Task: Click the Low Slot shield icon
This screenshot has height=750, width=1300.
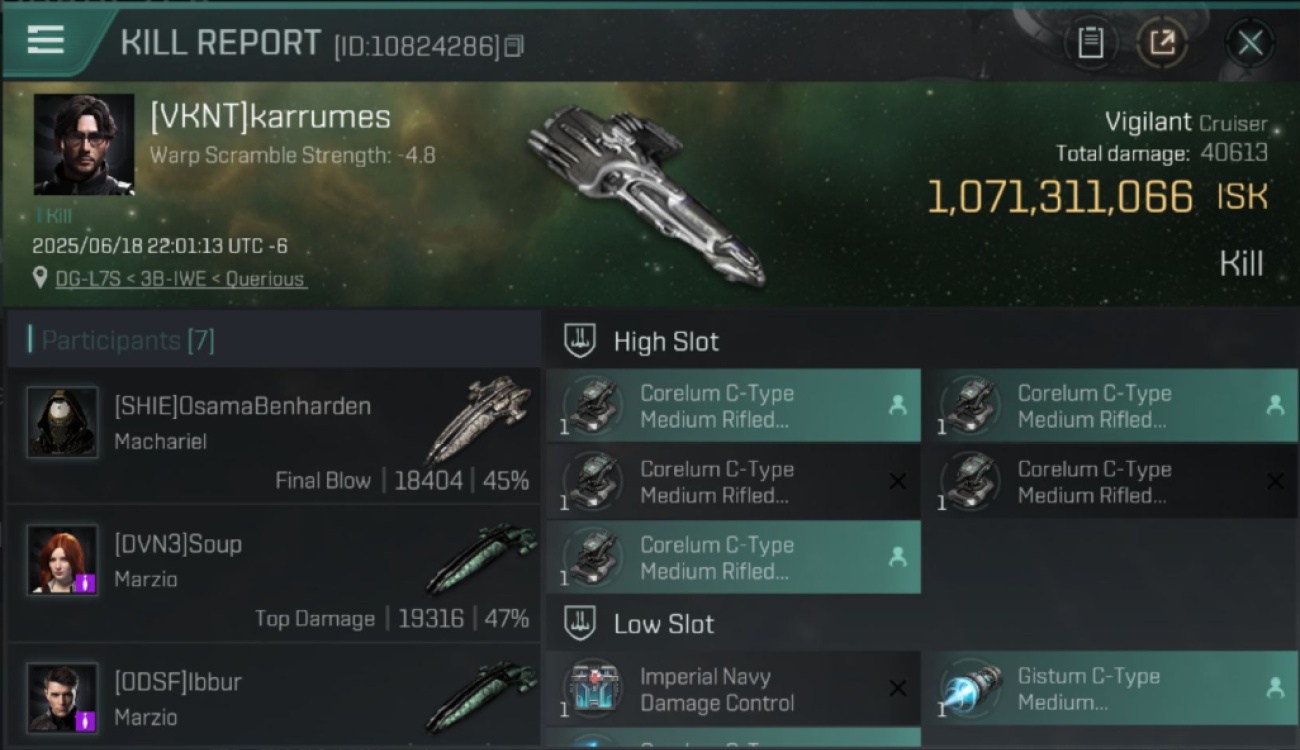Action: pos(580,624)
